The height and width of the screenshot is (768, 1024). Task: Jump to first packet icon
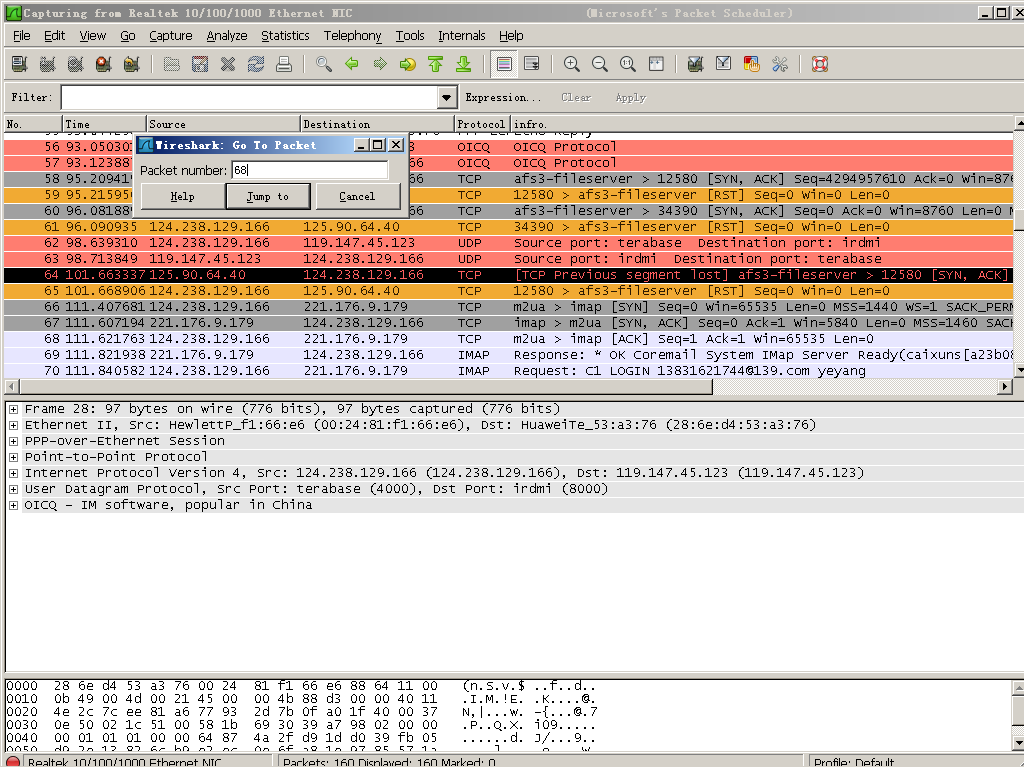(436, 64)
